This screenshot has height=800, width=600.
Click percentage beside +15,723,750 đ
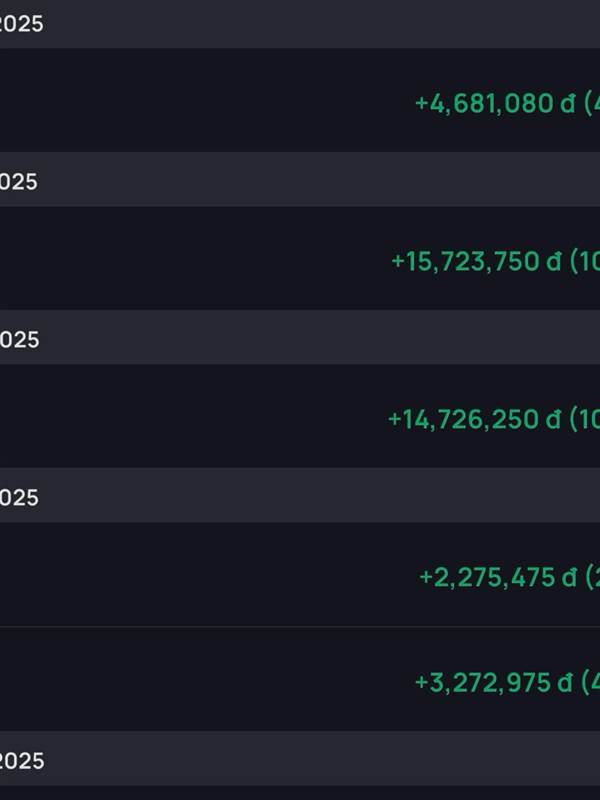[585, 261]
